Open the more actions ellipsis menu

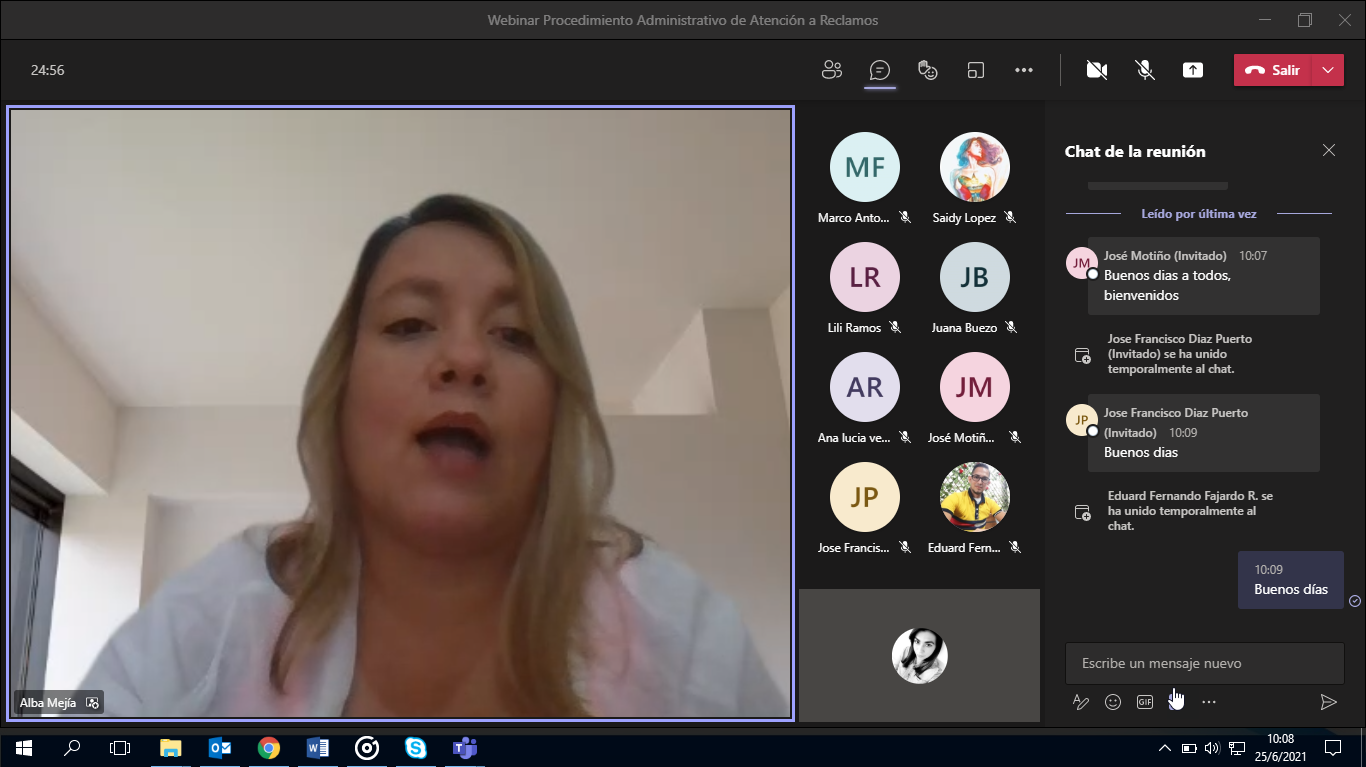pos(1023,70)
